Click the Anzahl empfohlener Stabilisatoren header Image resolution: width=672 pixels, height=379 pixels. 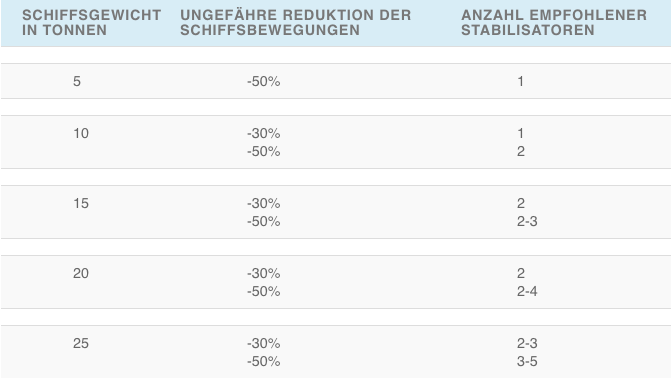tap(554, 22)
